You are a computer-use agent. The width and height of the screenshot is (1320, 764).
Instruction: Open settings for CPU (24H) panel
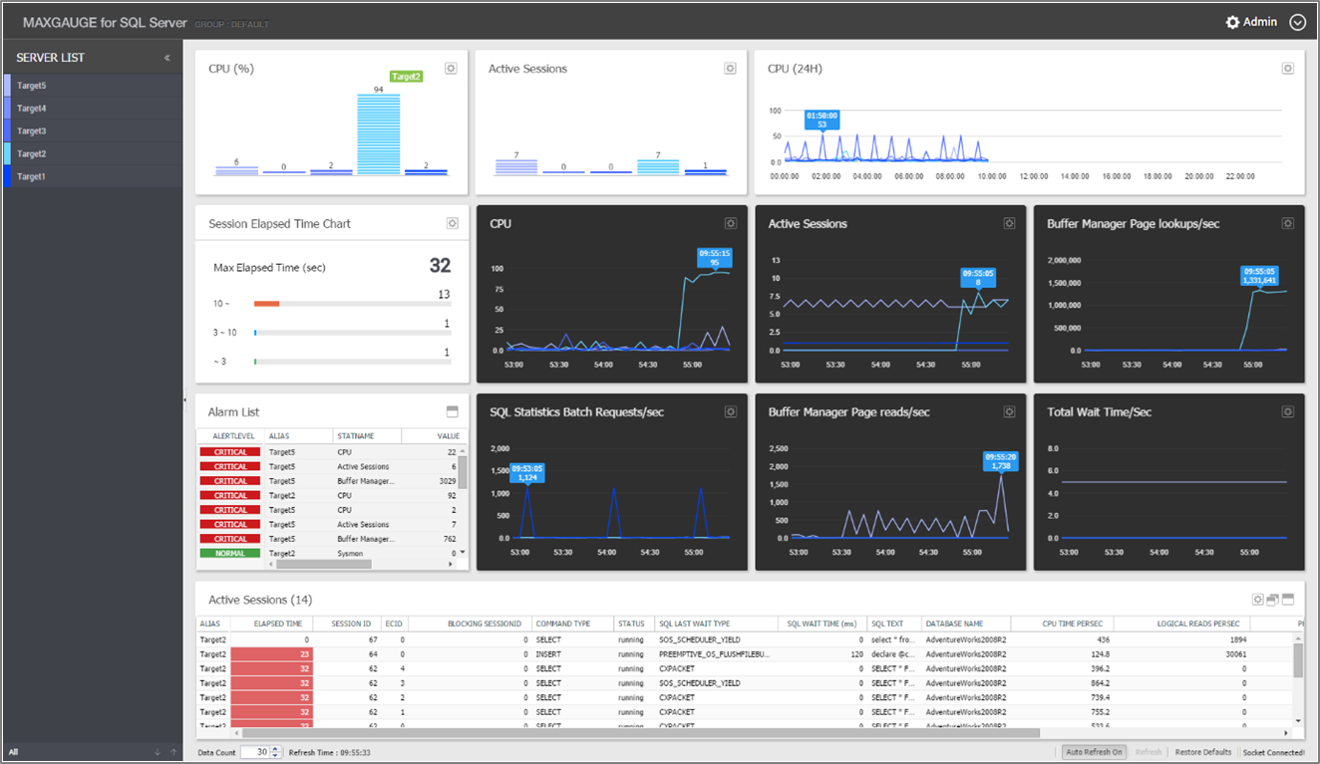click(x=1288, y=69)
